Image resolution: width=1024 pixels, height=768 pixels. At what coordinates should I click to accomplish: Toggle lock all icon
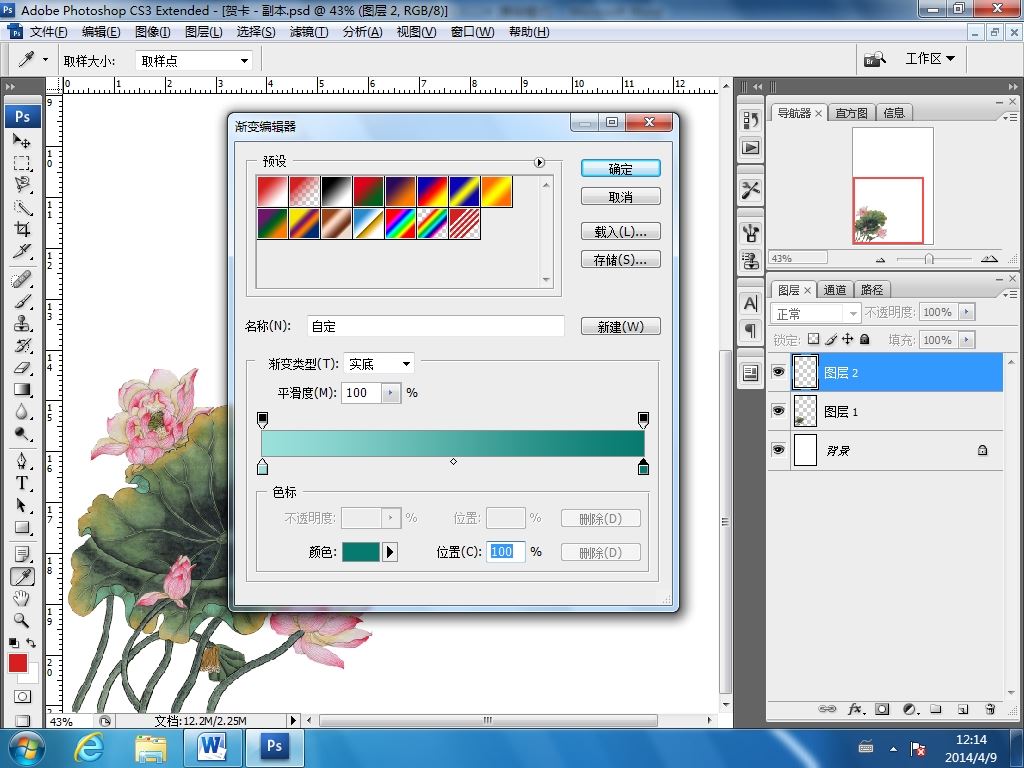click(x=865, y=339)
